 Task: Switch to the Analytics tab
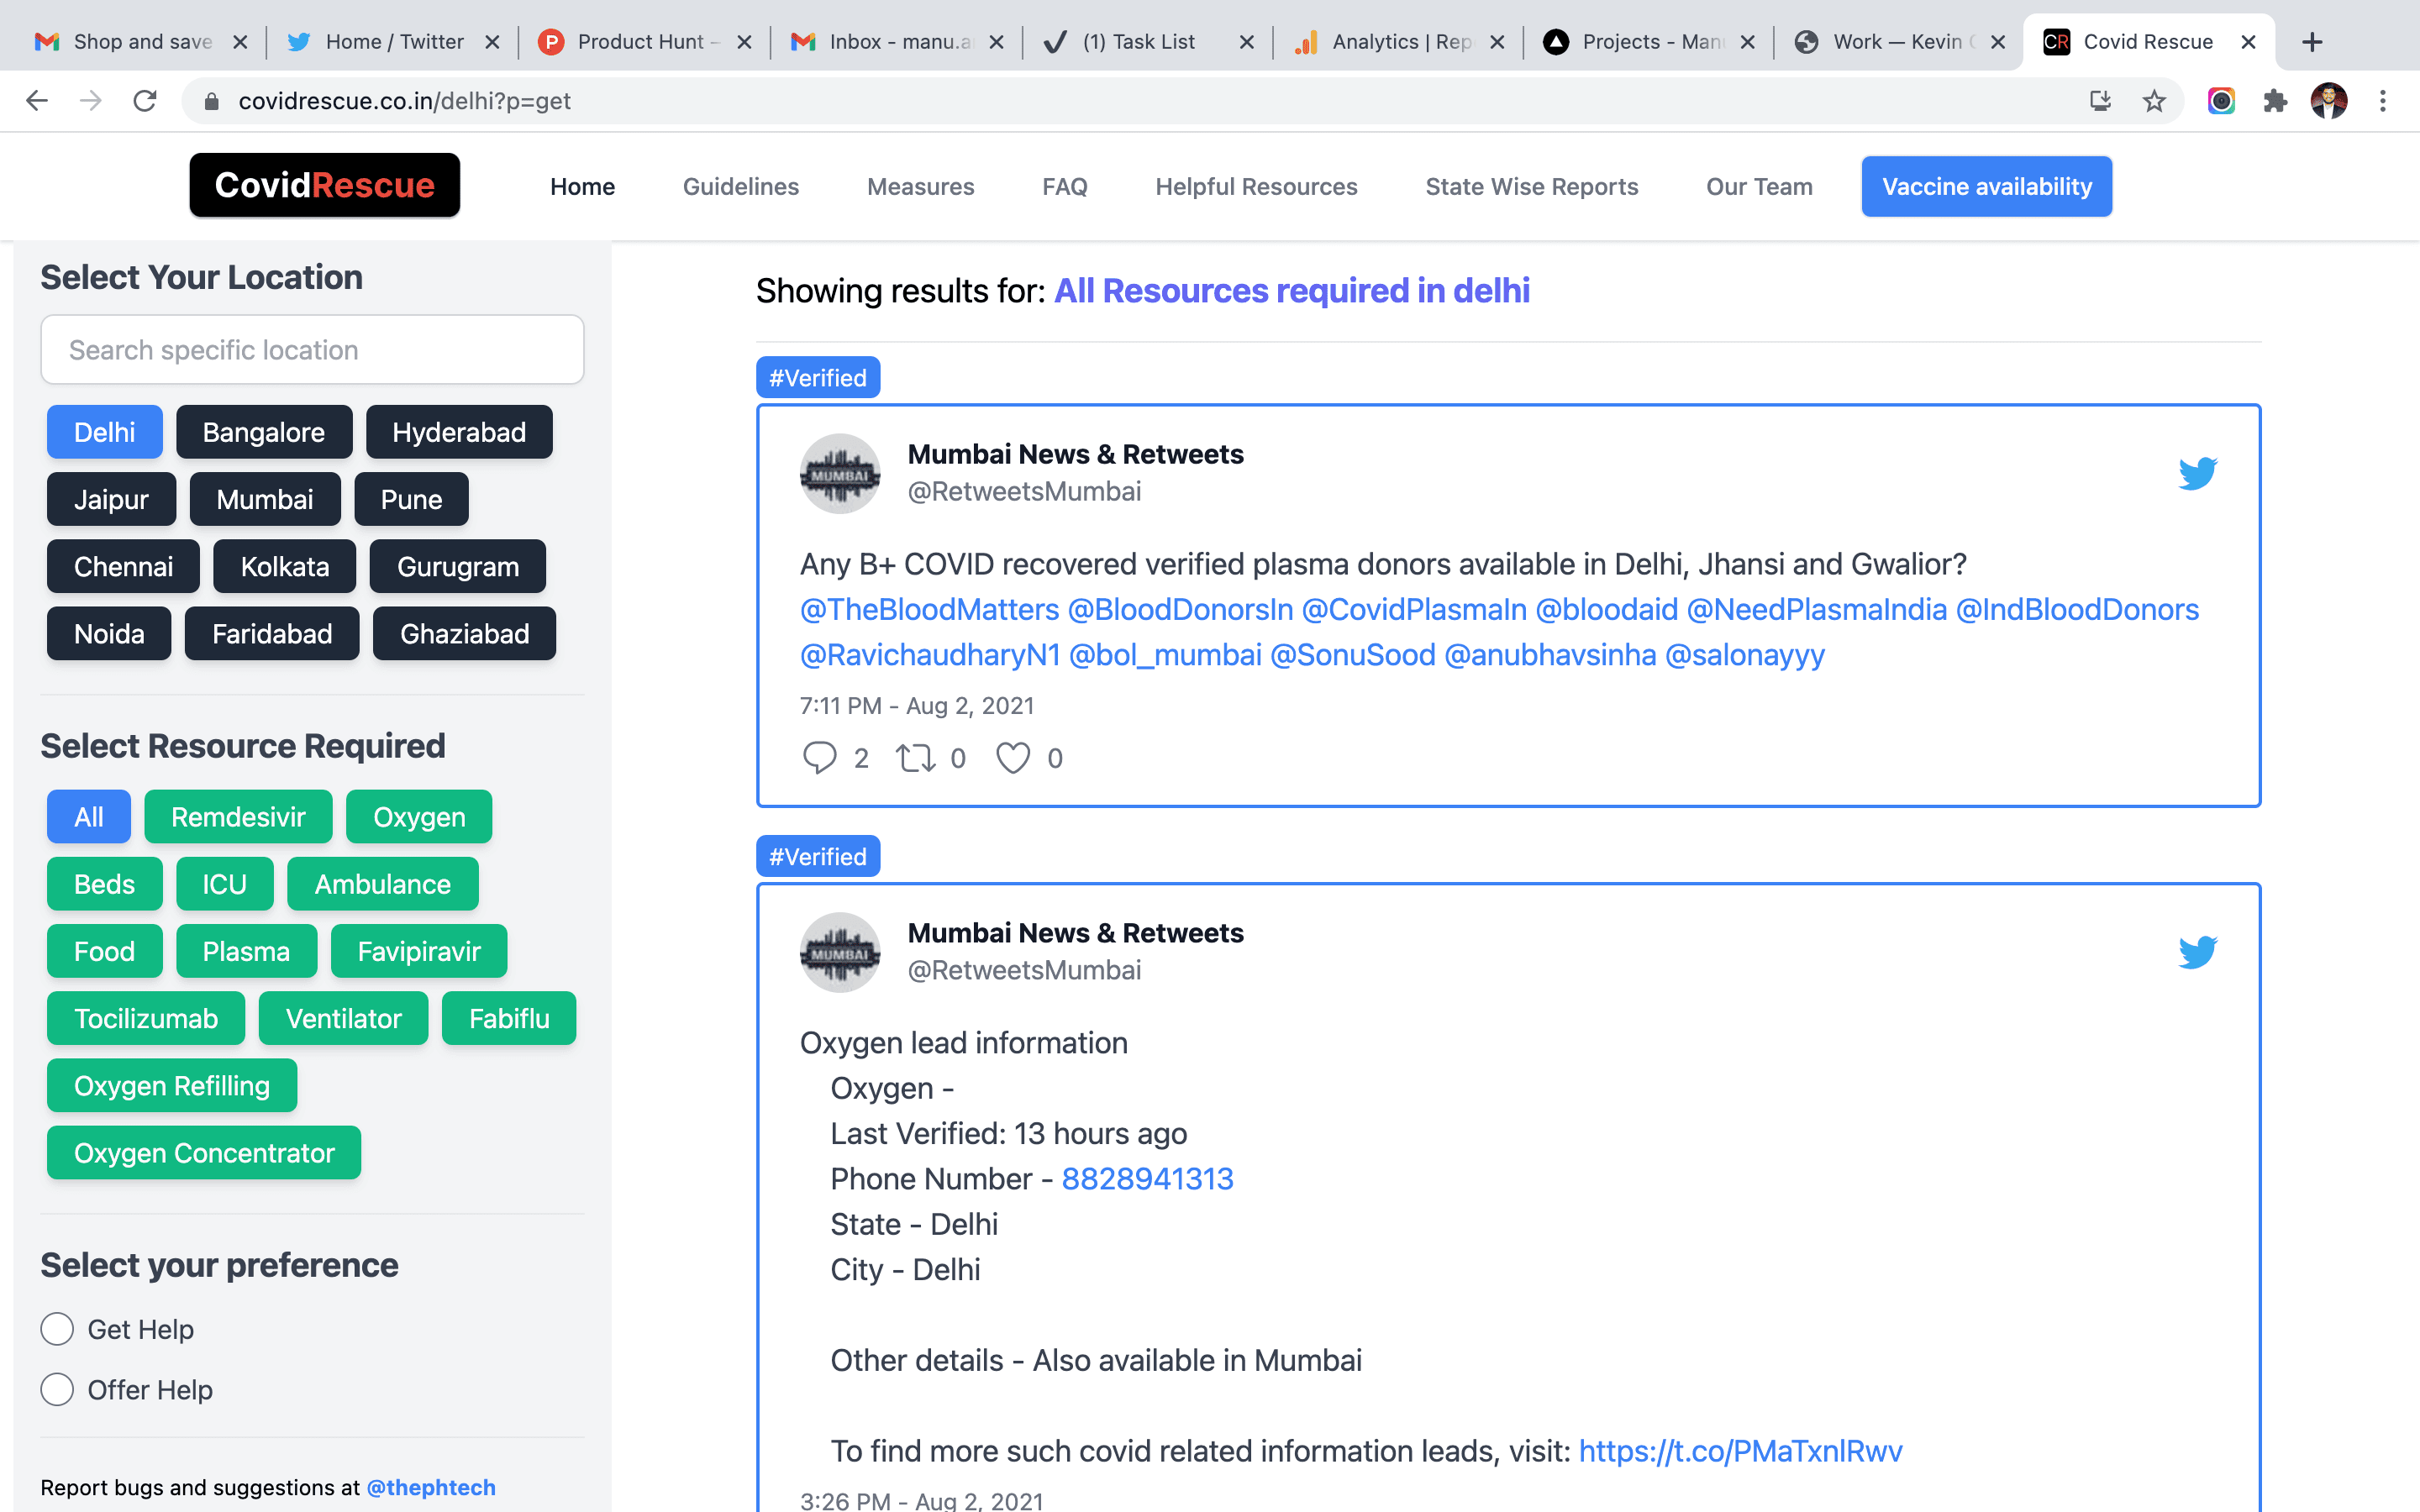coord(1400,42)
